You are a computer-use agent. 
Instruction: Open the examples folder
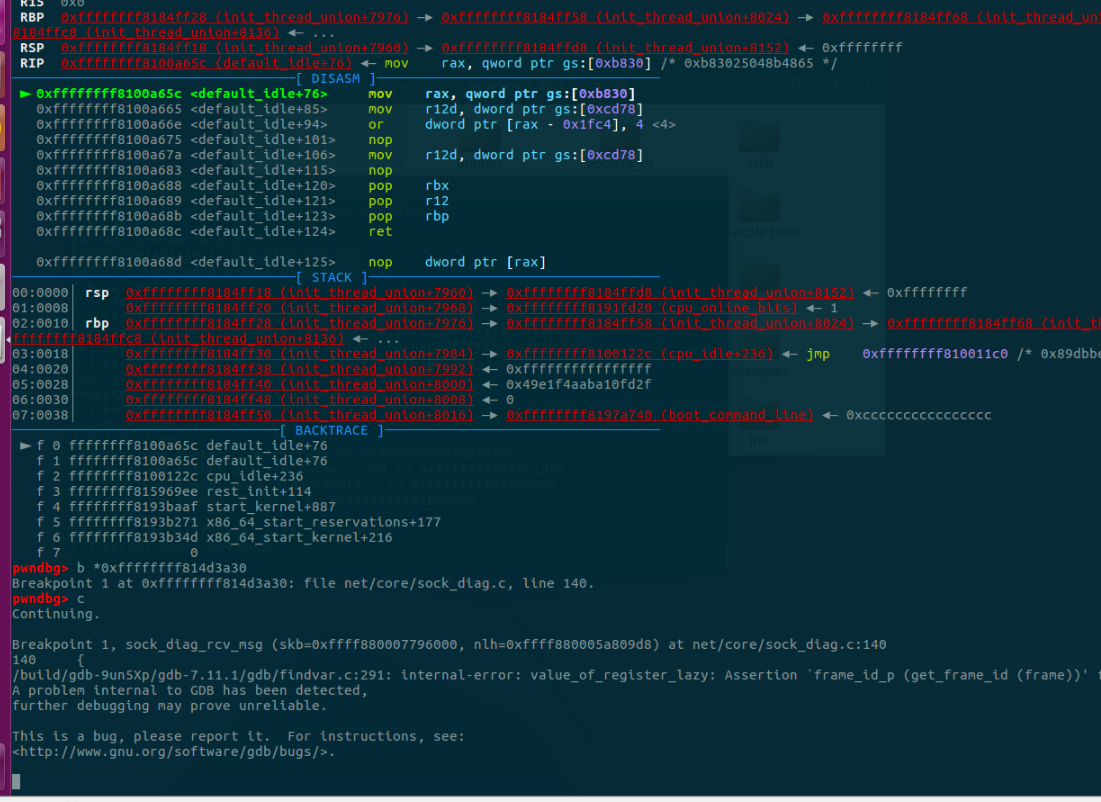(758, 350)
